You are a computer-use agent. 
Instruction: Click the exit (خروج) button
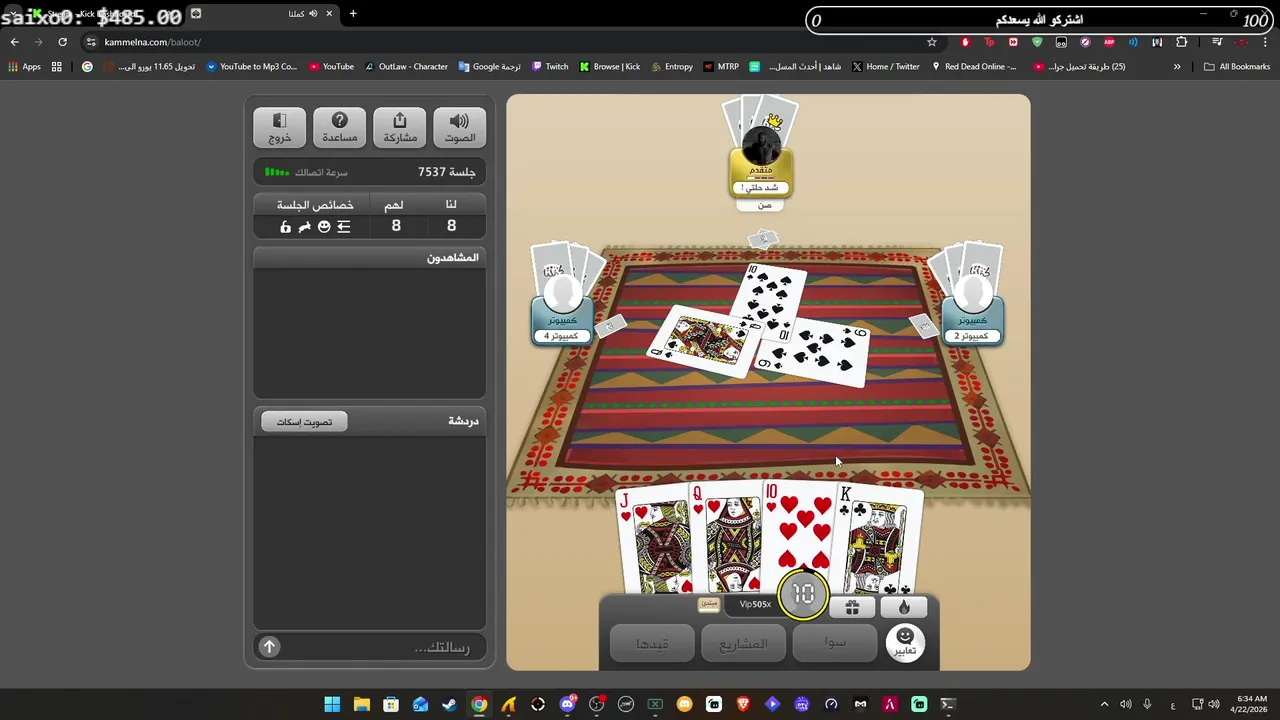tap(279, 128)
